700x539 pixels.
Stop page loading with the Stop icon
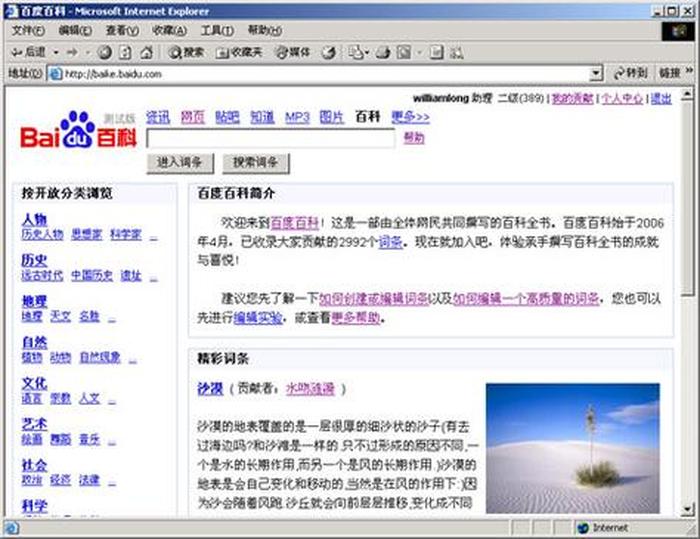105,53
